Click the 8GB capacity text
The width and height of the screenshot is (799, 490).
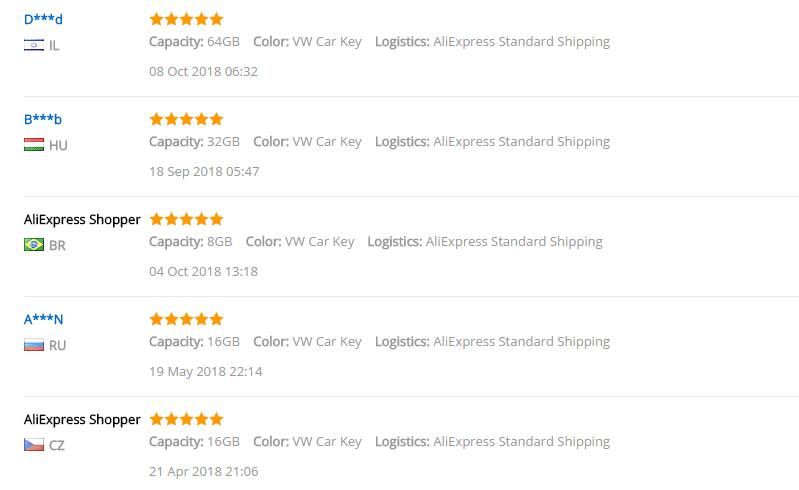point(220,241)
